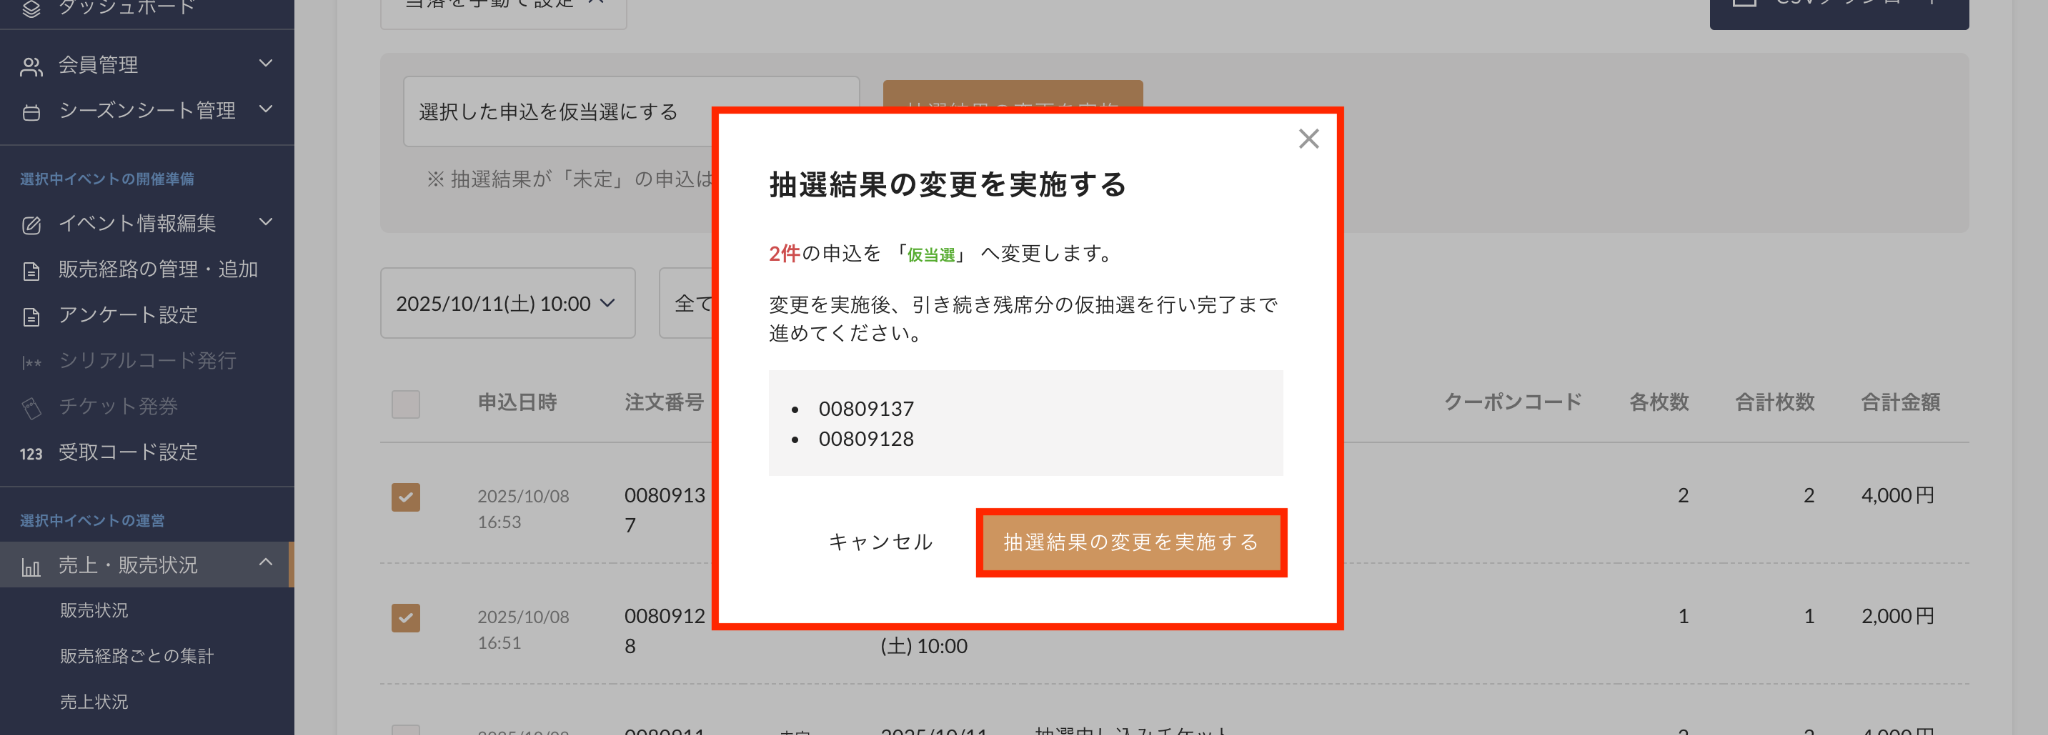Click the シーズンシート管理 calendar icon

click(x=32, y=112)
